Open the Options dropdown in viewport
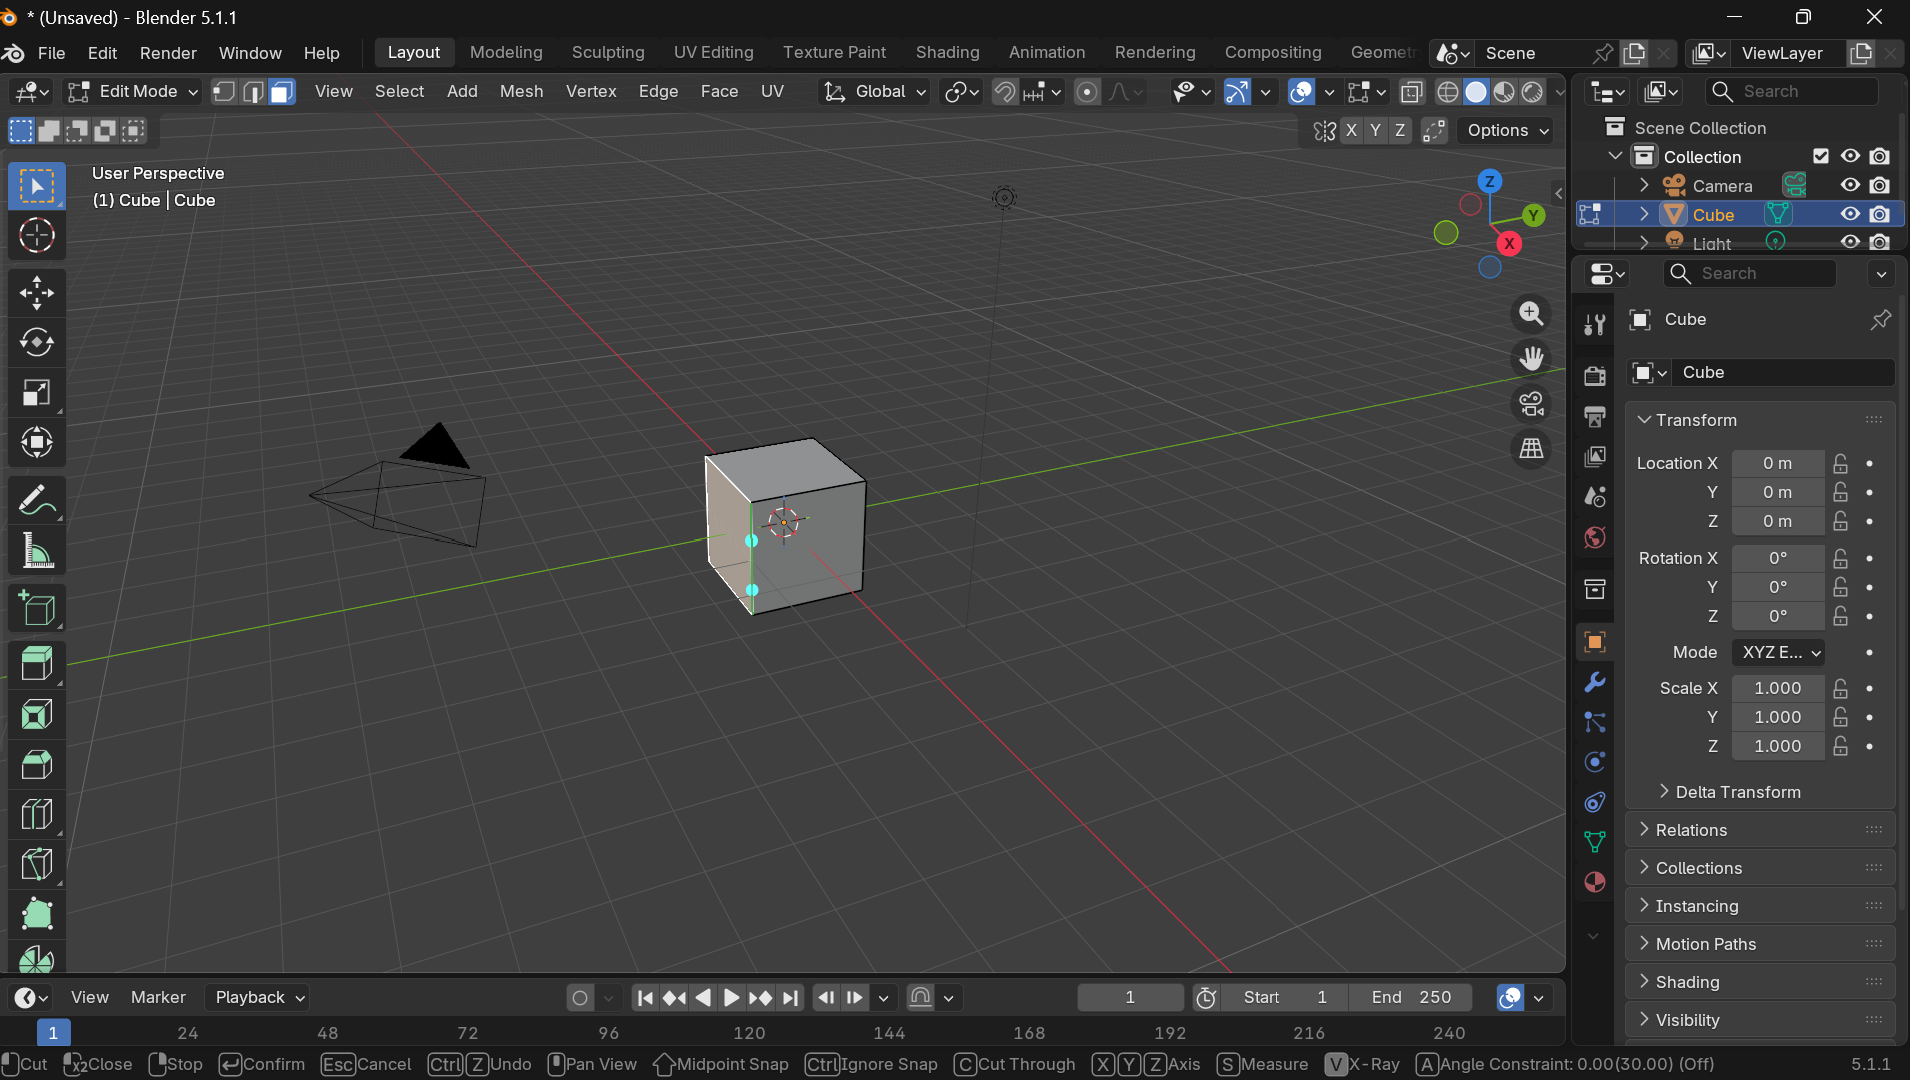This screenshot has height=1080, width=1910. pos(1508,131)
